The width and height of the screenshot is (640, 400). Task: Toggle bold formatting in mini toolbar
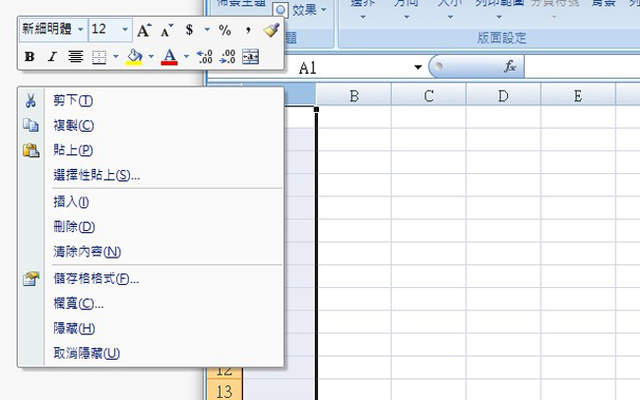pyautogui.click(x=29, y=57)
